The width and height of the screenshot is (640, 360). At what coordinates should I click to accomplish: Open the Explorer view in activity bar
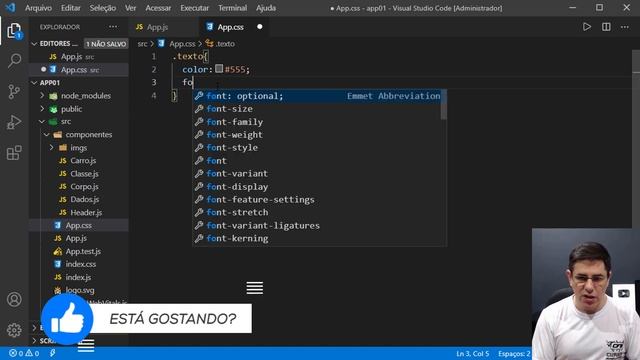tap(14, 31)
